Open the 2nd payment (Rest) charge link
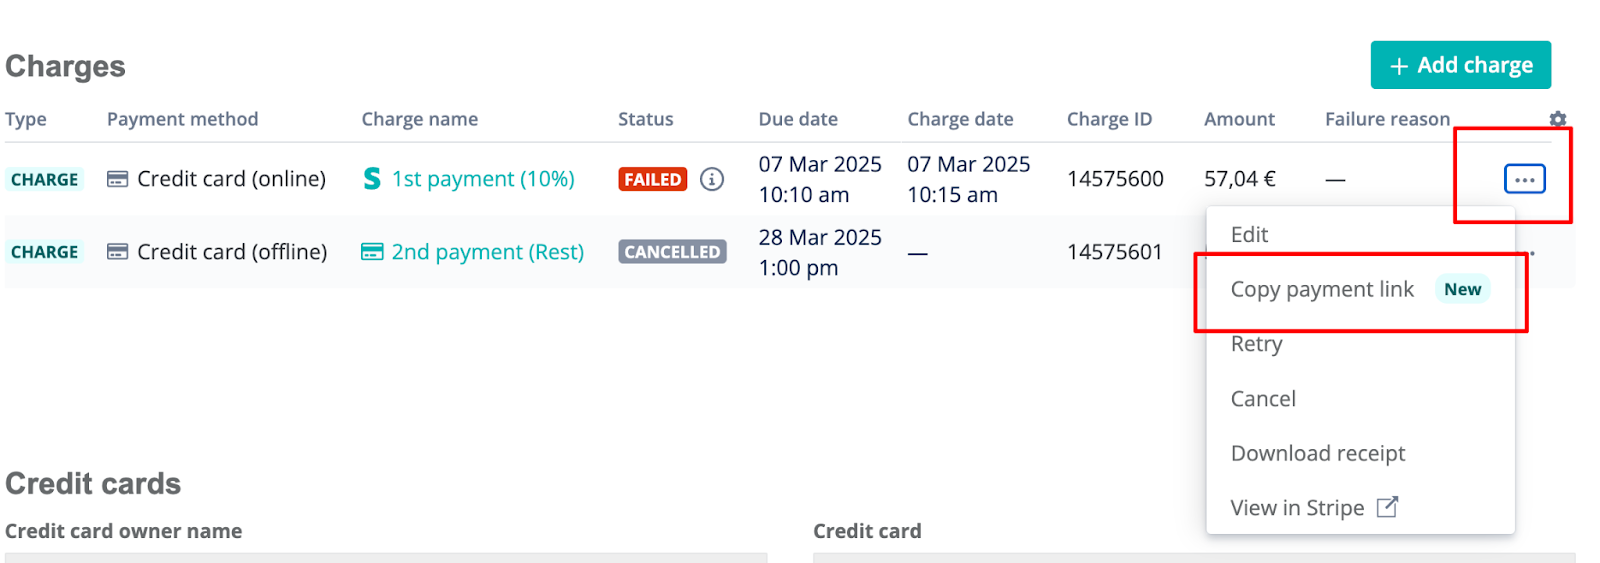 tap(488, 252)
